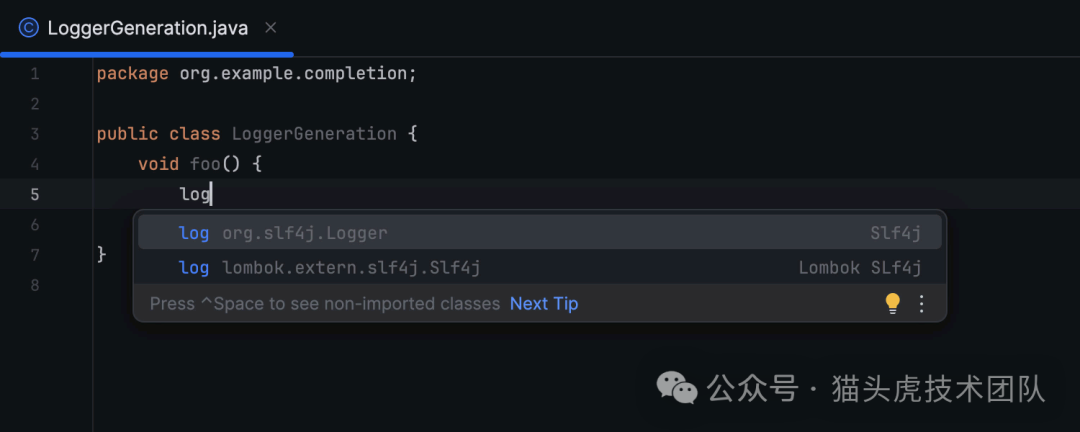This screenshot has height=432, width=1080.
Task: Click line number 5 in the gutter
Action: [x=34, y=195]
